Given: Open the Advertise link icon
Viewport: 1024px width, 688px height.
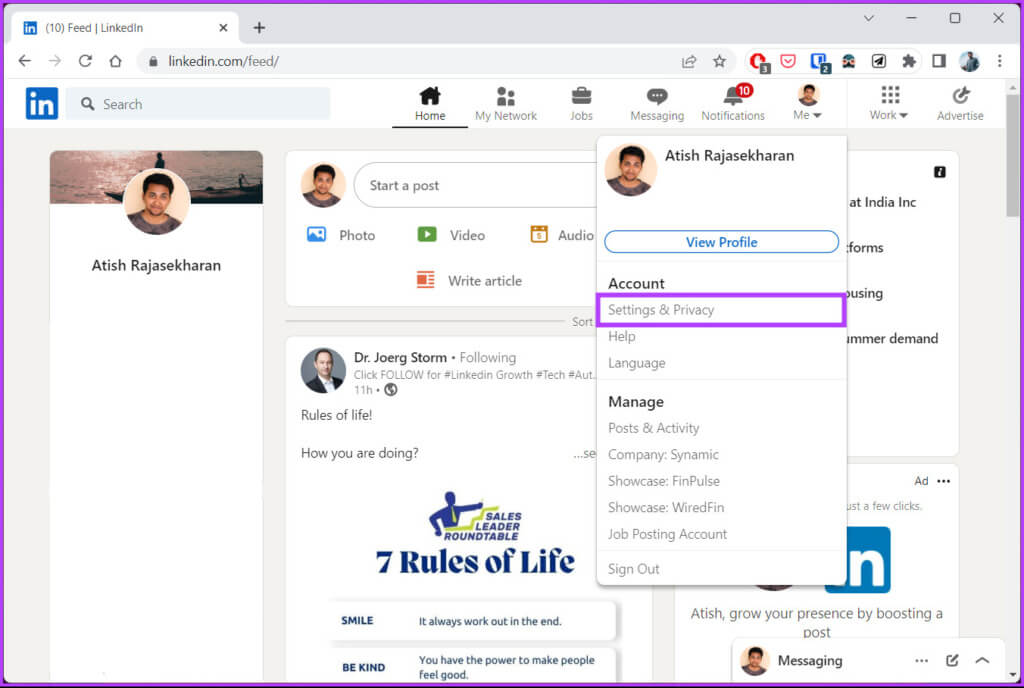Looking at the screenshot, I should click(x=960, y=96).
